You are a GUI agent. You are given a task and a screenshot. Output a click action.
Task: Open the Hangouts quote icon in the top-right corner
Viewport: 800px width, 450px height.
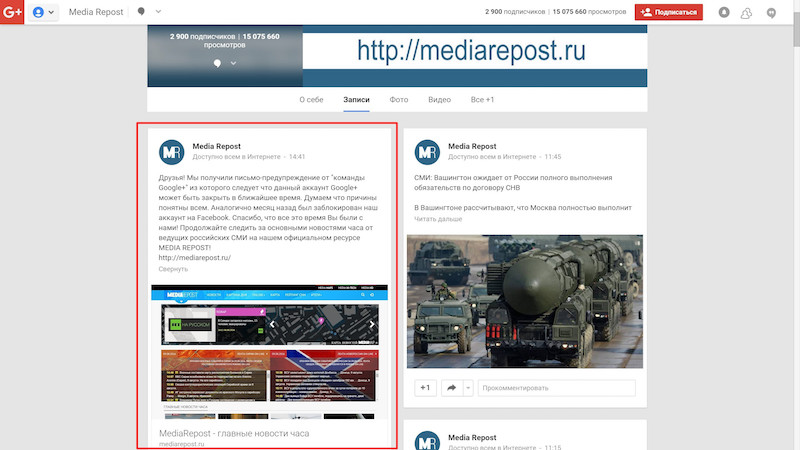[x=771, y=13]
